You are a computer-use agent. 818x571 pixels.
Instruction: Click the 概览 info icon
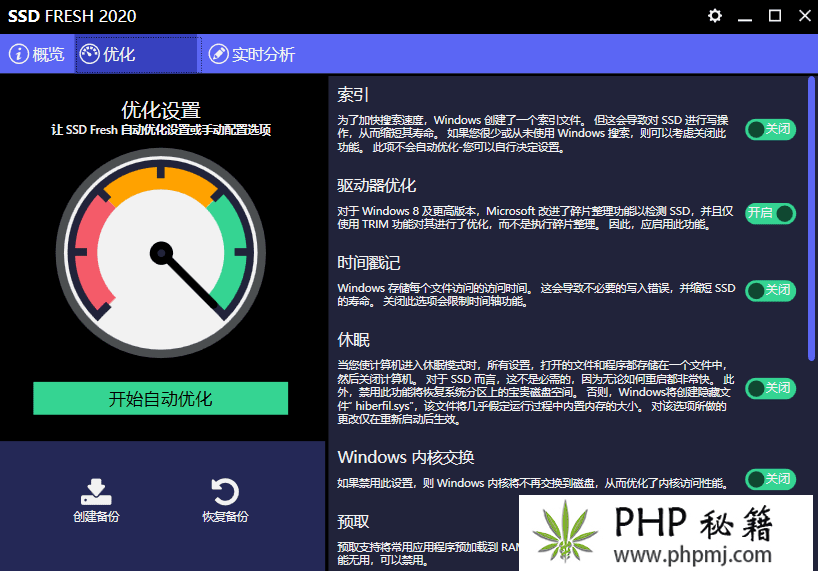(x=19, y=54)
